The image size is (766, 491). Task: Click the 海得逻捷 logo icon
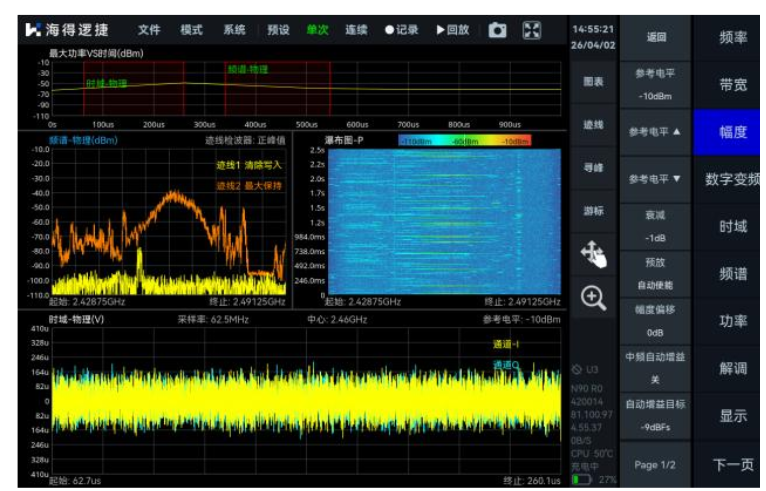(33, 30)
